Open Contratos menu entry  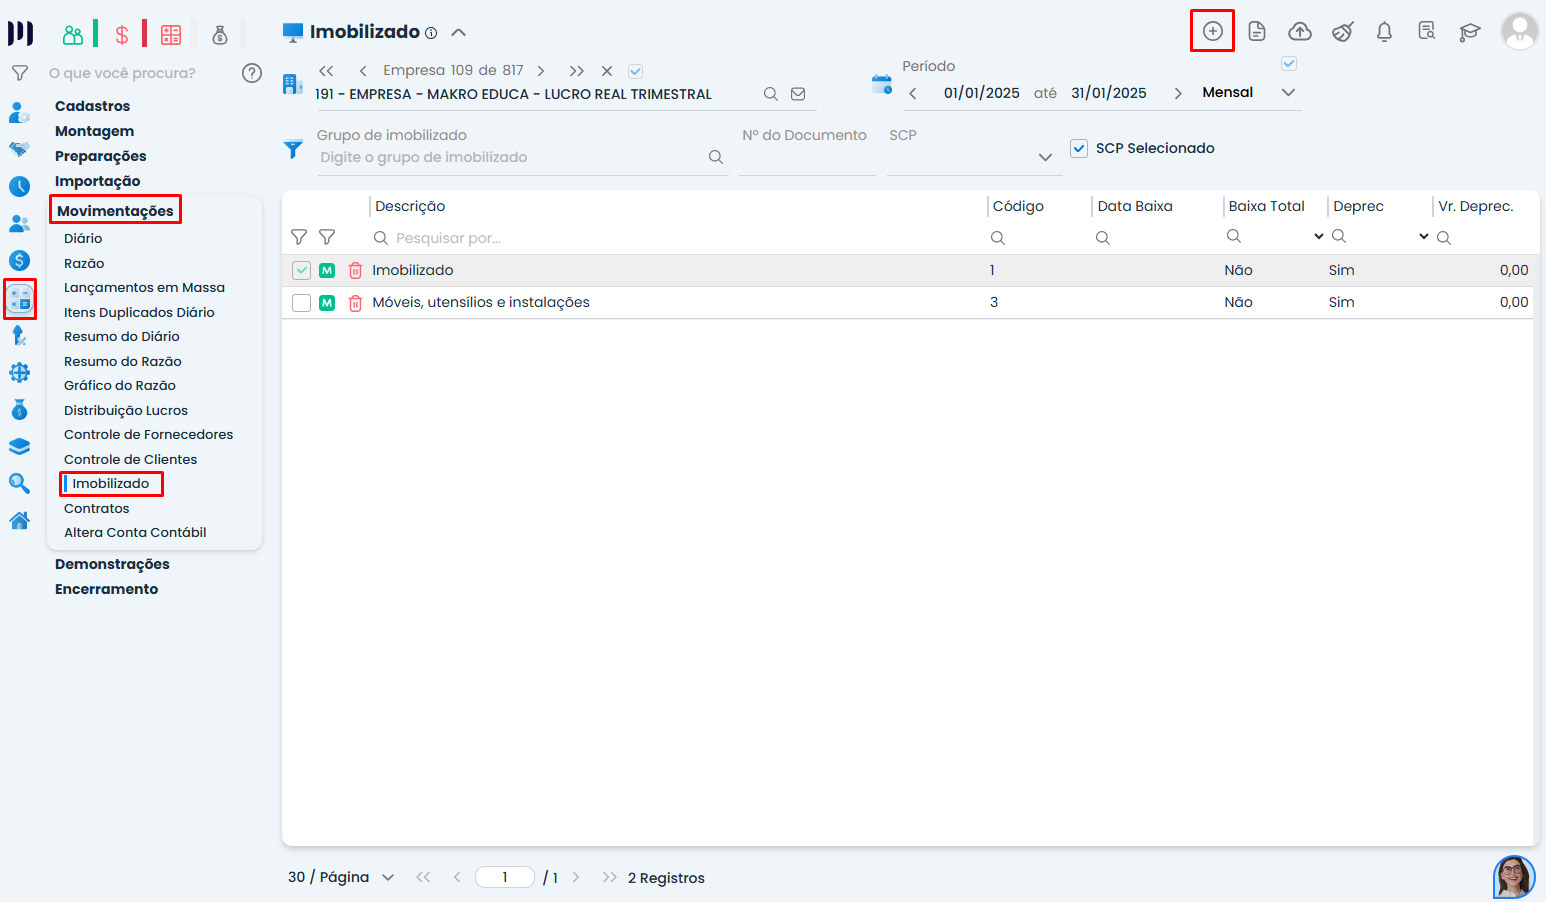[x=96, y=508]
